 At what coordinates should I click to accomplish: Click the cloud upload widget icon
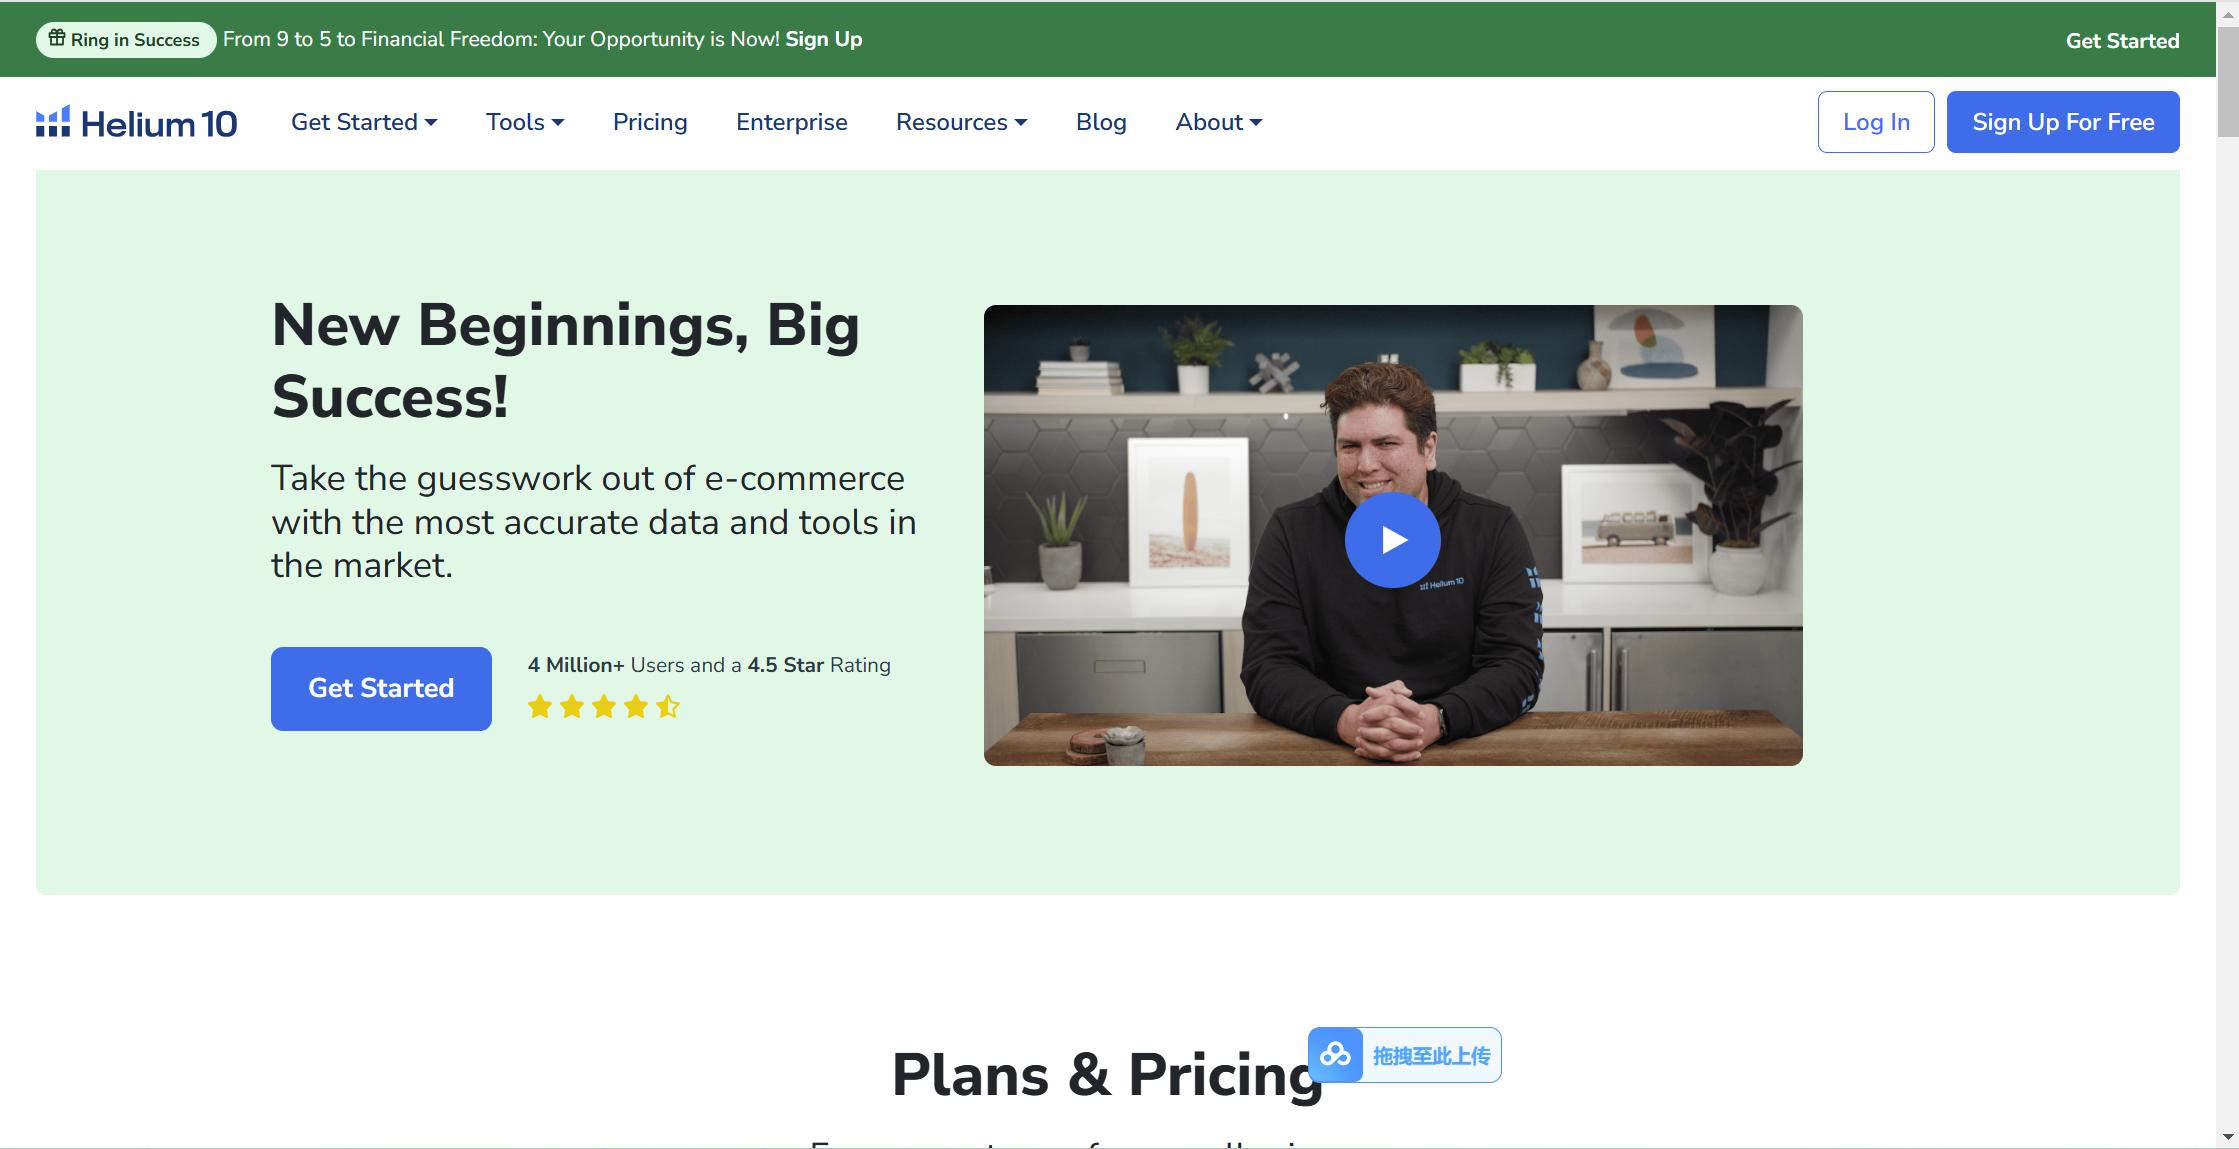click(1335, 1055)
